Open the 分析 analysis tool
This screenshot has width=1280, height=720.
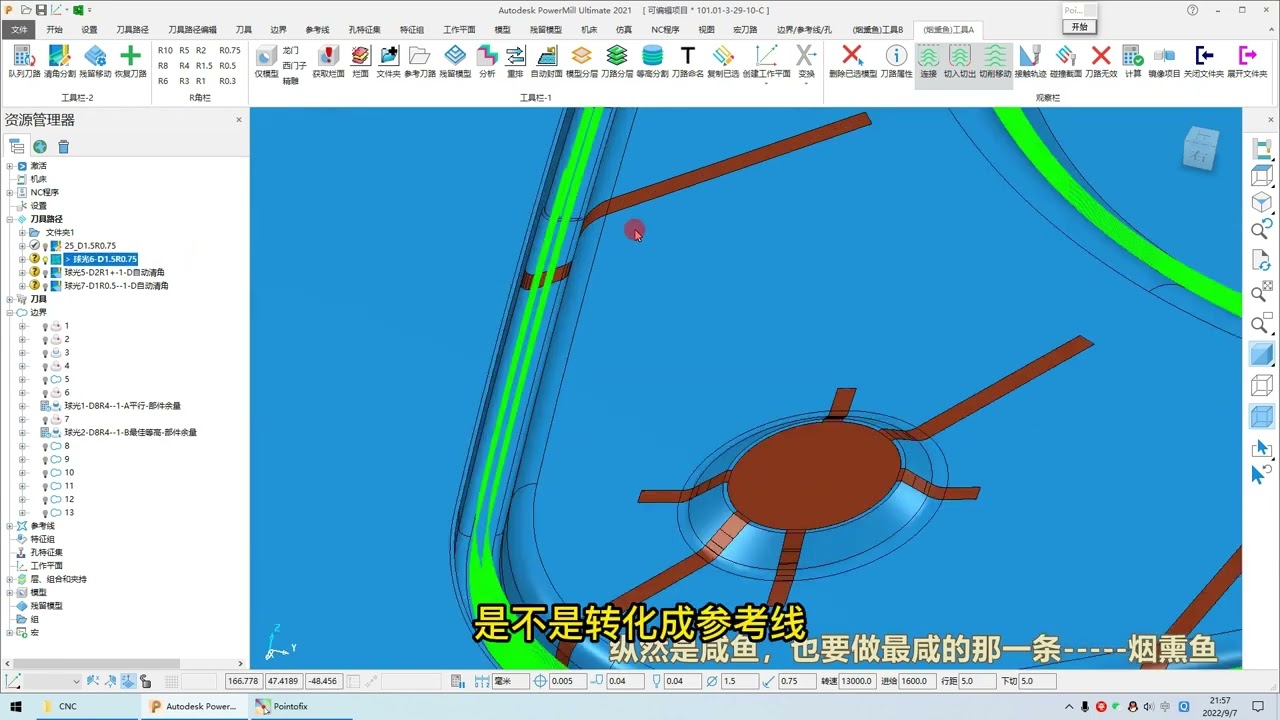487,61
